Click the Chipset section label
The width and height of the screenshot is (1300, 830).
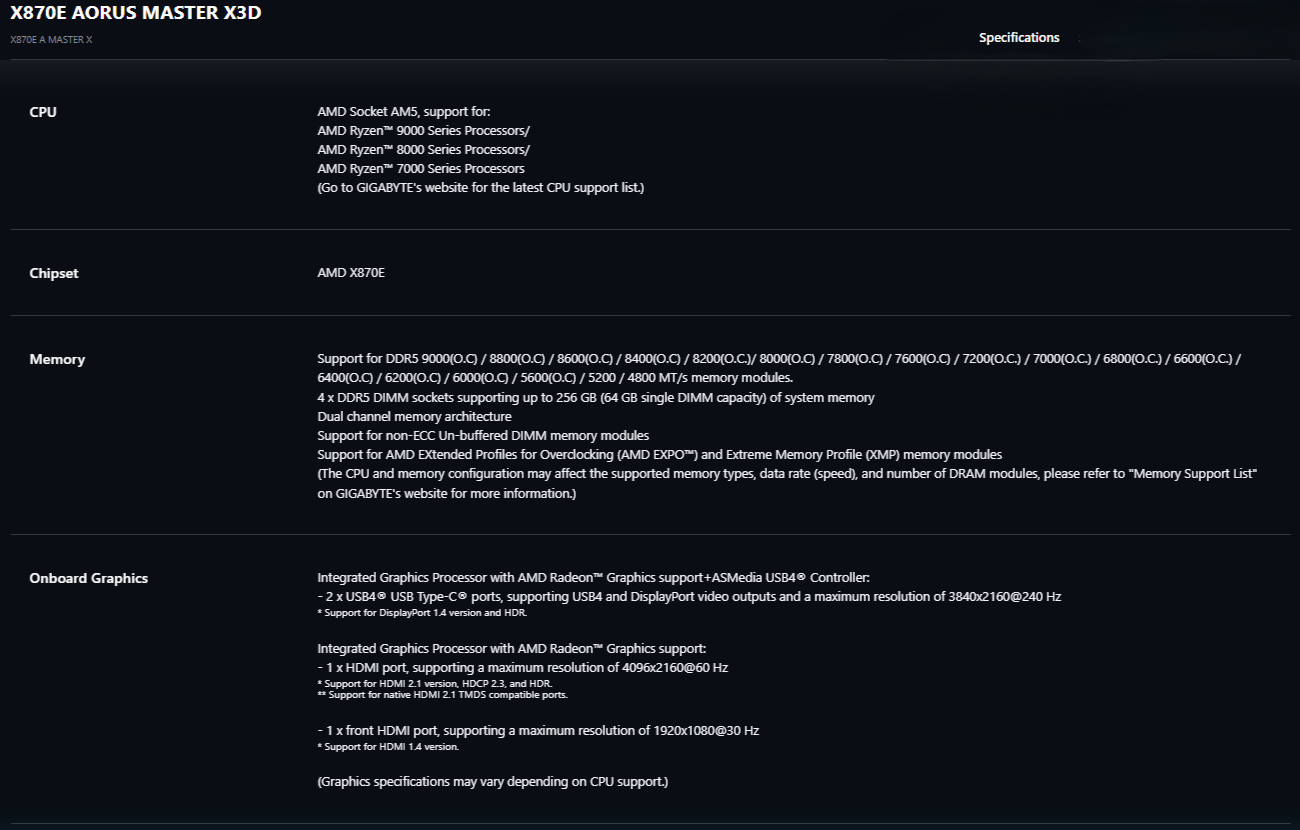[x=54, y=273]
